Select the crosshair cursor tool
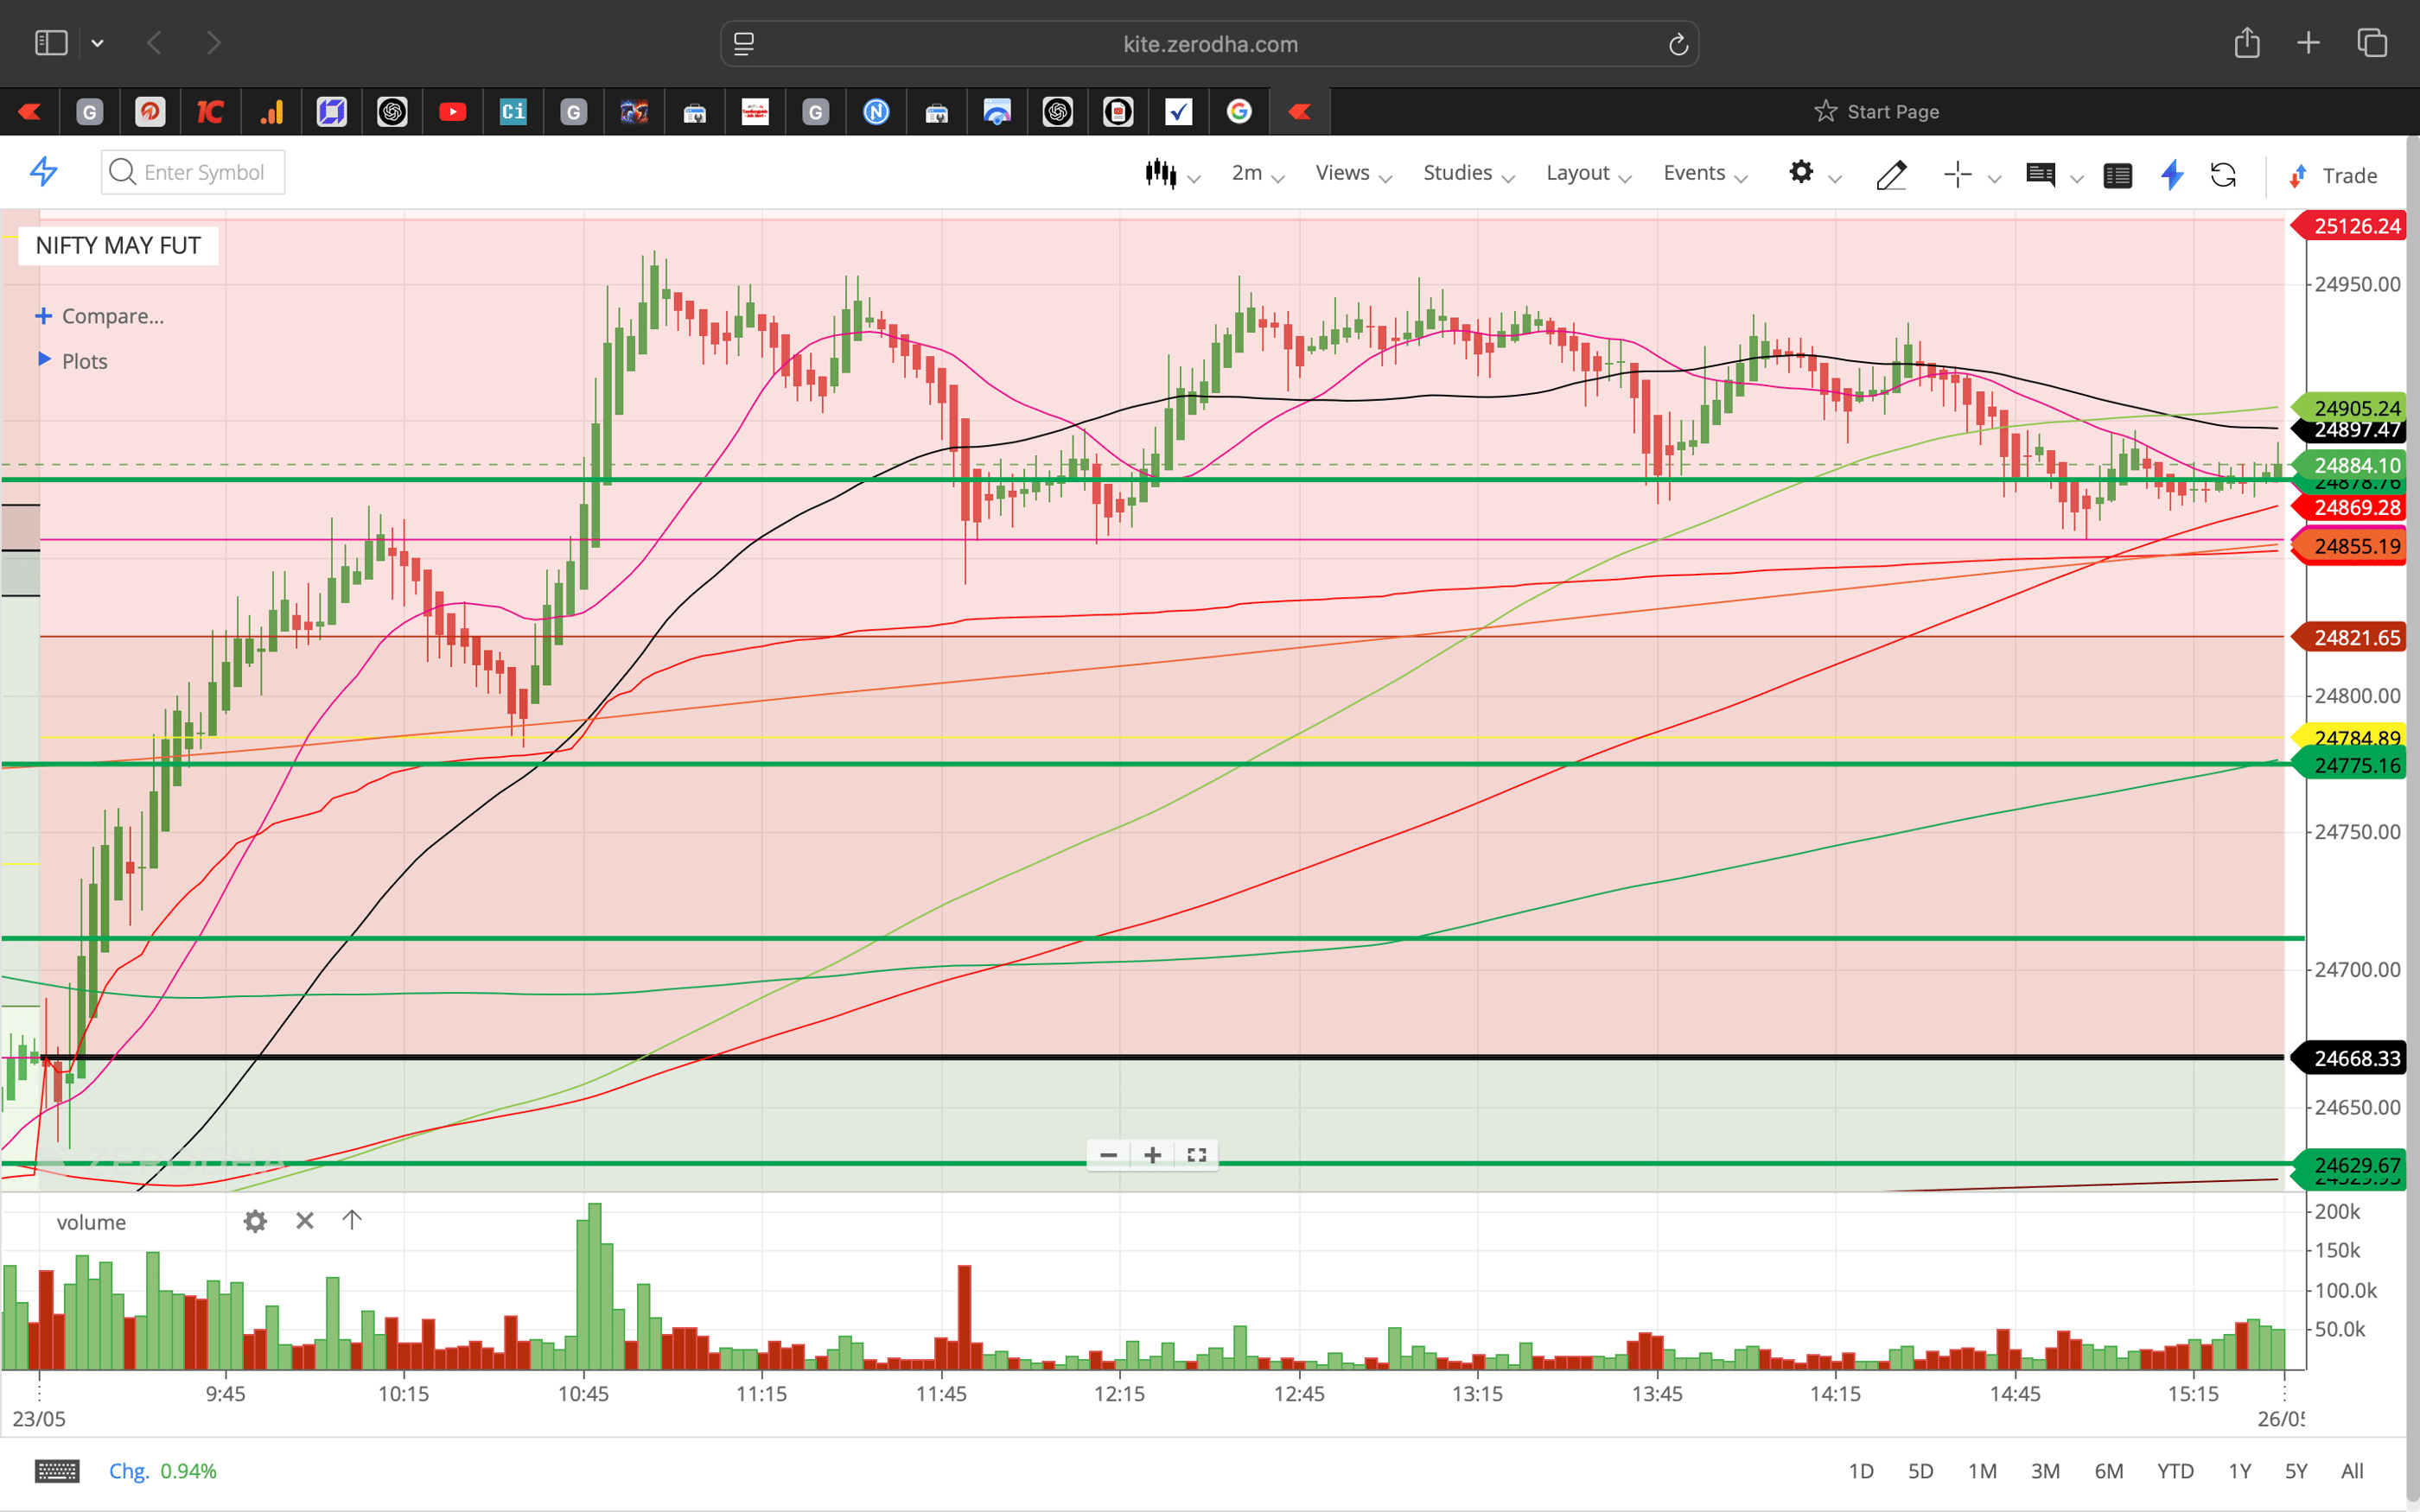This screenshot has height=1512, width=2420. point(1957,175)
